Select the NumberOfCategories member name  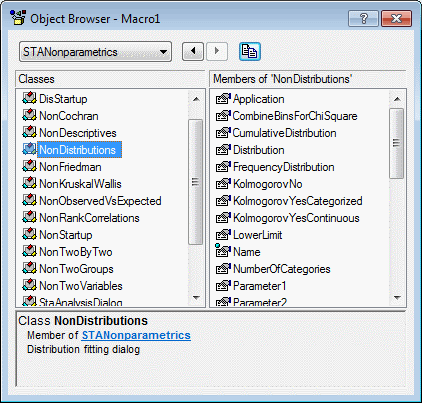click(282, 269)
